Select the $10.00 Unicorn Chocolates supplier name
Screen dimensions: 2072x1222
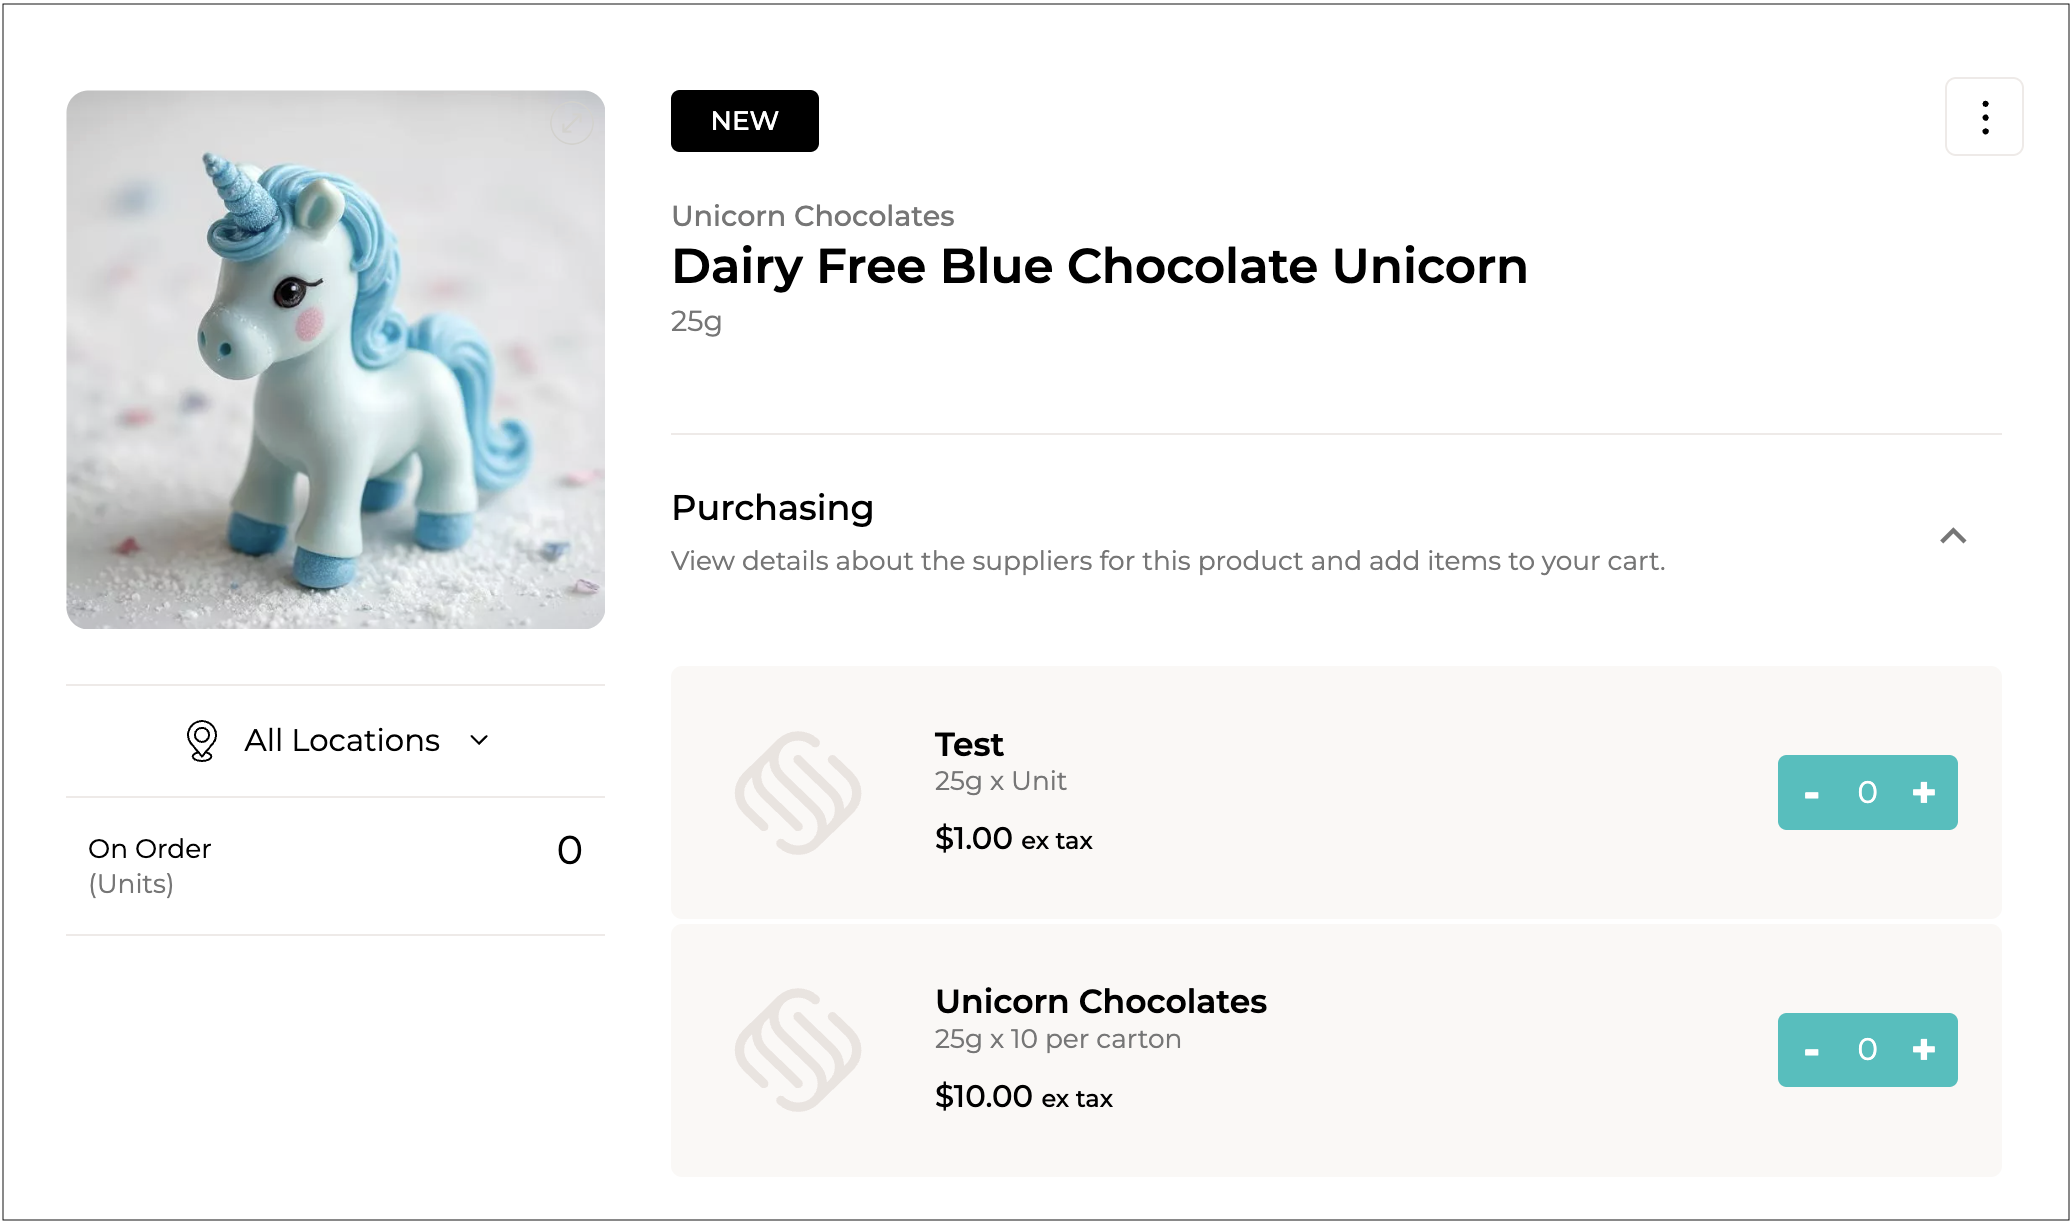1101,1002
